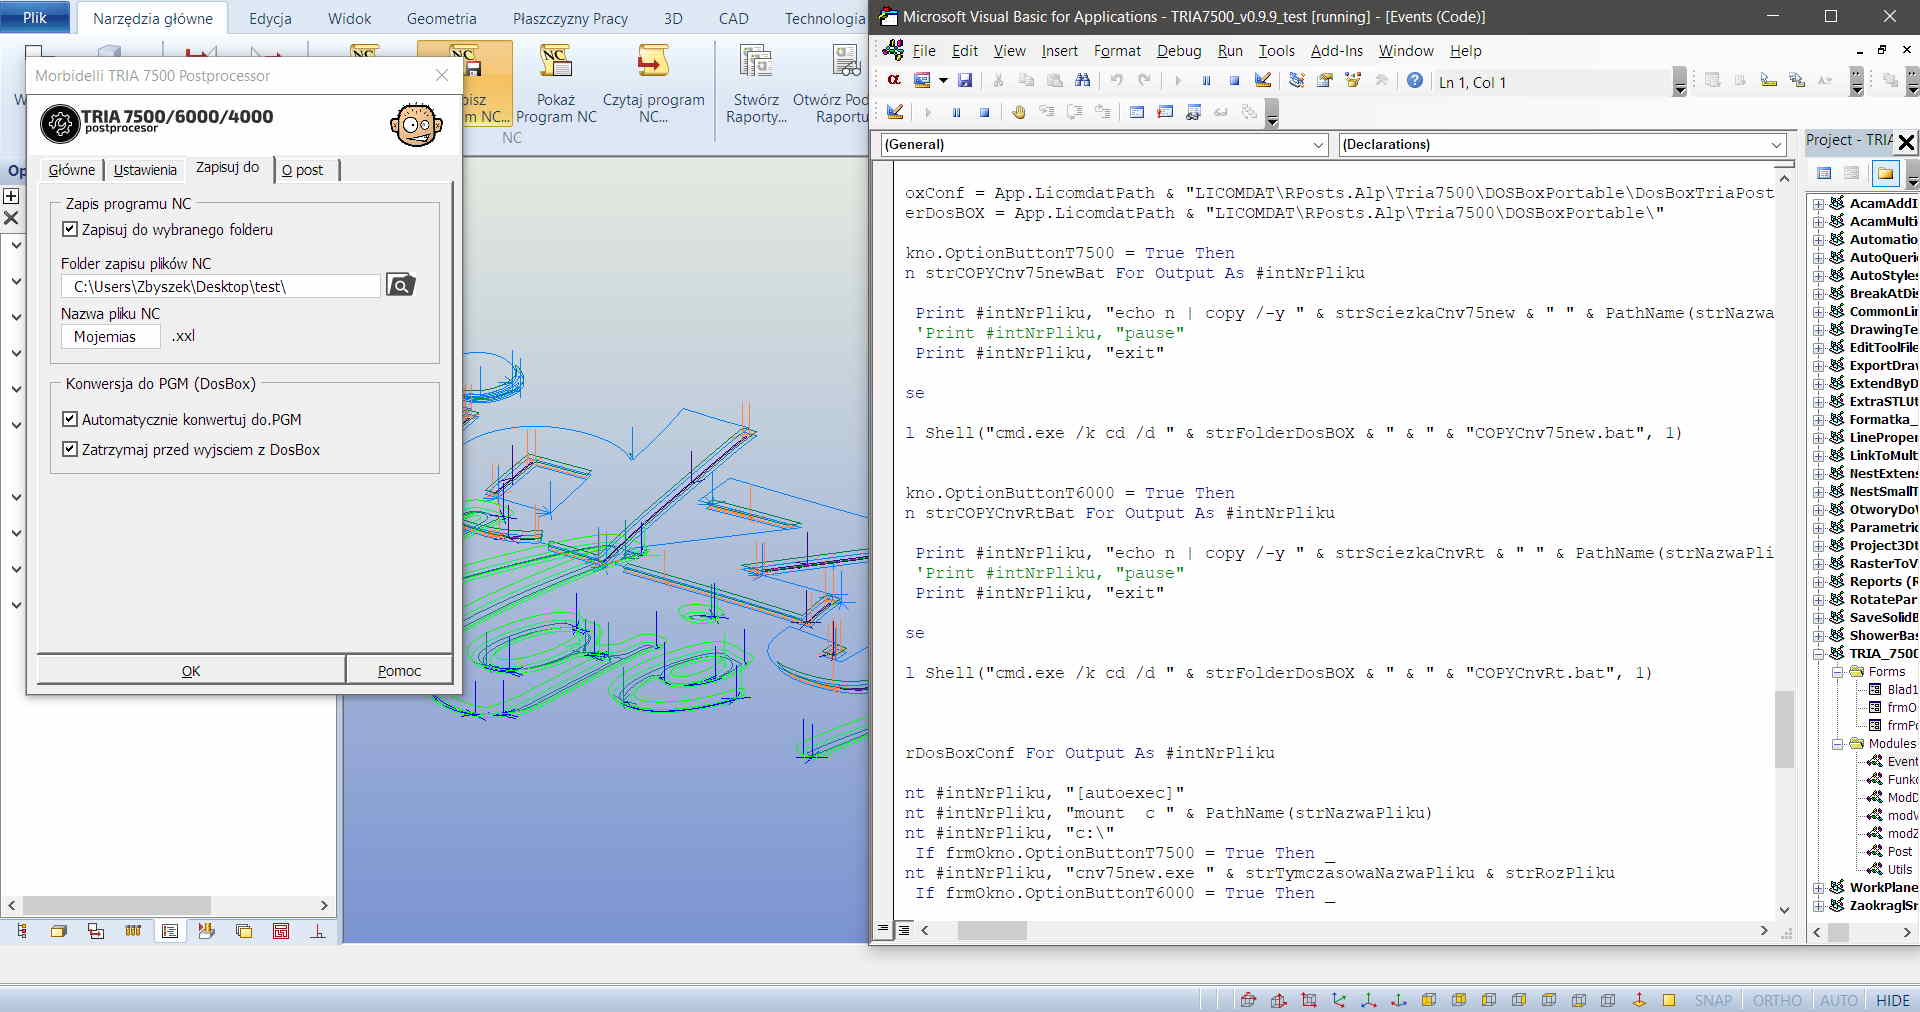Collapse the TRIA_7500 project node

click(1818, 654)
